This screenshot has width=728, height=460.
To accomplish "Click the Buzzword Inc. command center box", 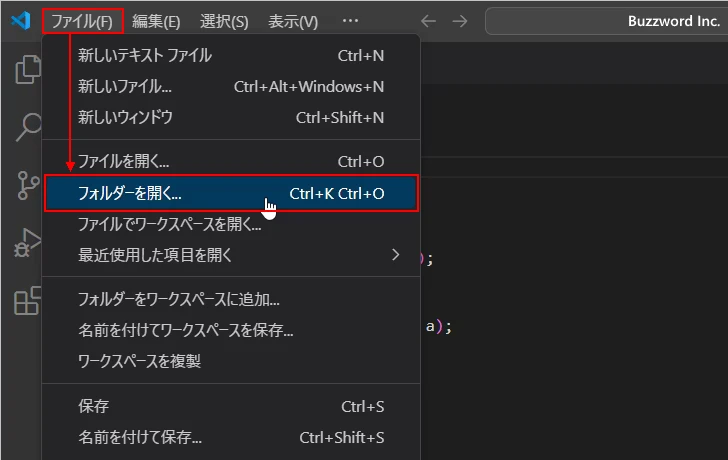I will (607, 21).
